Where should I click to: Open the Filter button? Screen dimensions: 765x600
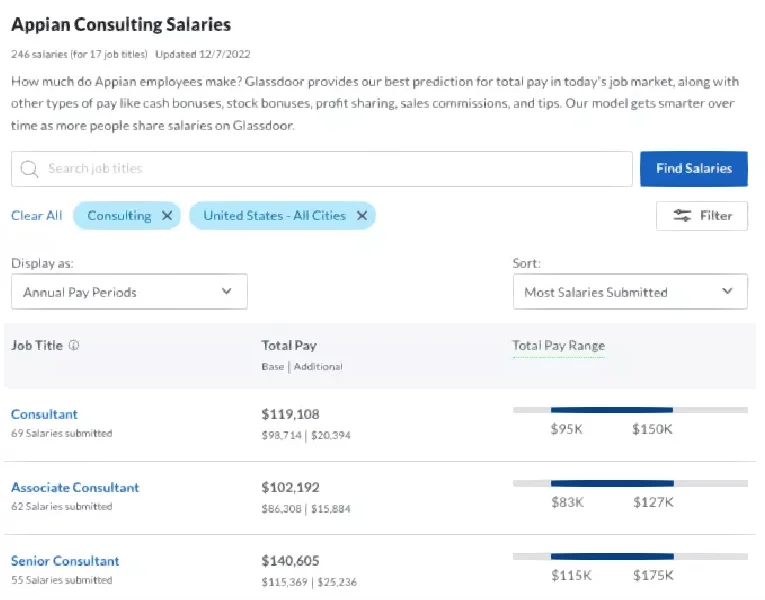click(x=702, y=216)
